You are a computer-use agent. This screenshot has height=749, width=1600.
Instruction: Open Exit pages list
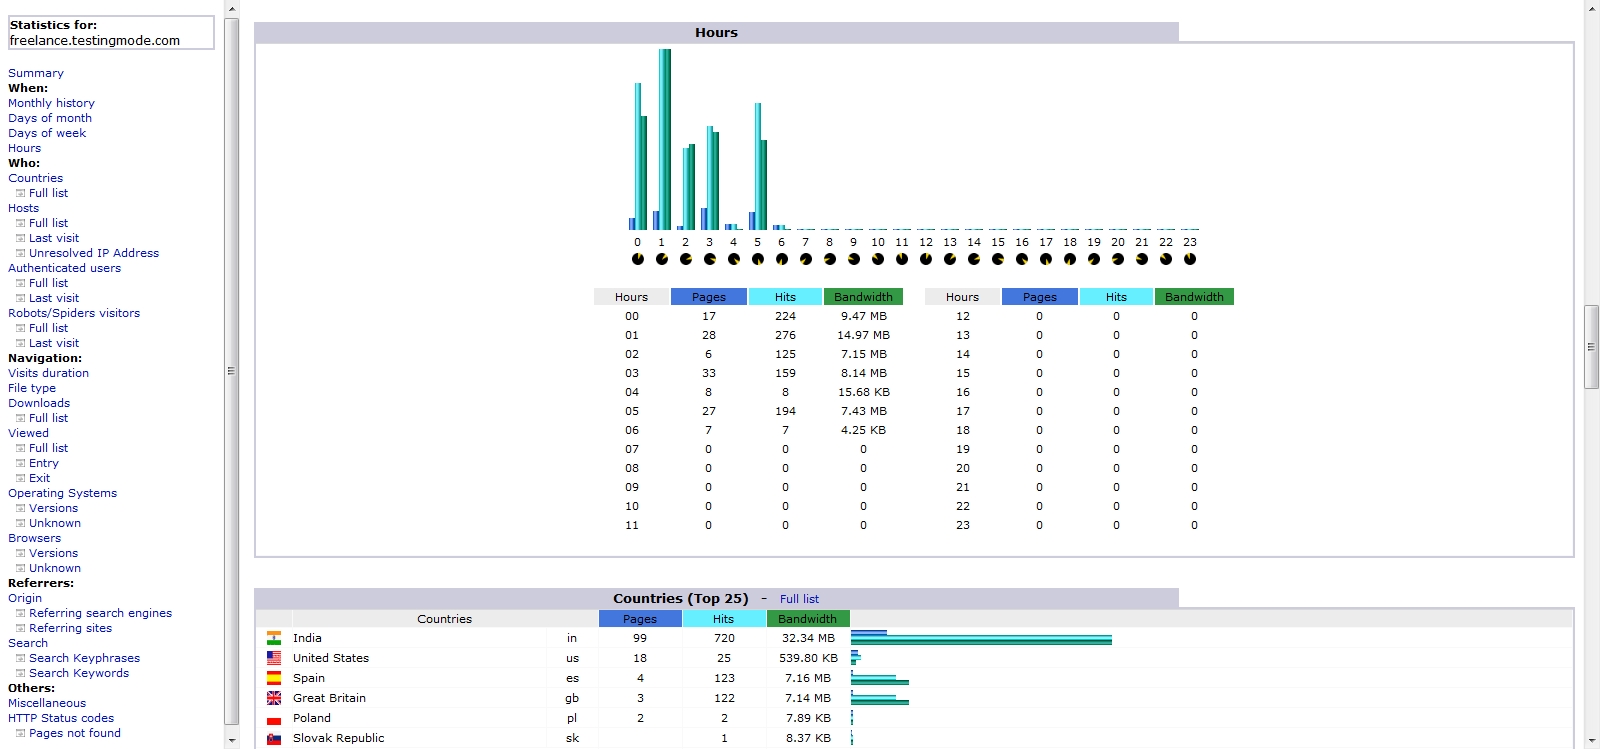(x=39, y=478)
